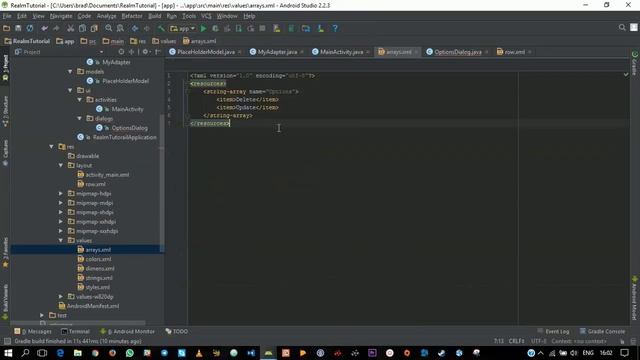Click the Stop square icon
640x360 pixels.
click(262, 29)
